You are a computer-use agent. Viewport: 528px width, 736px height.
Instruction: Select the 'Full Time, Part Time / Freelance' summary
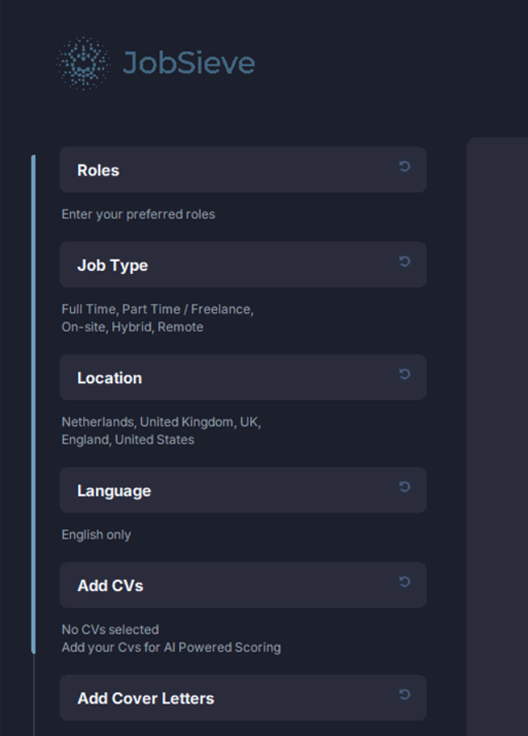[158, 309]
